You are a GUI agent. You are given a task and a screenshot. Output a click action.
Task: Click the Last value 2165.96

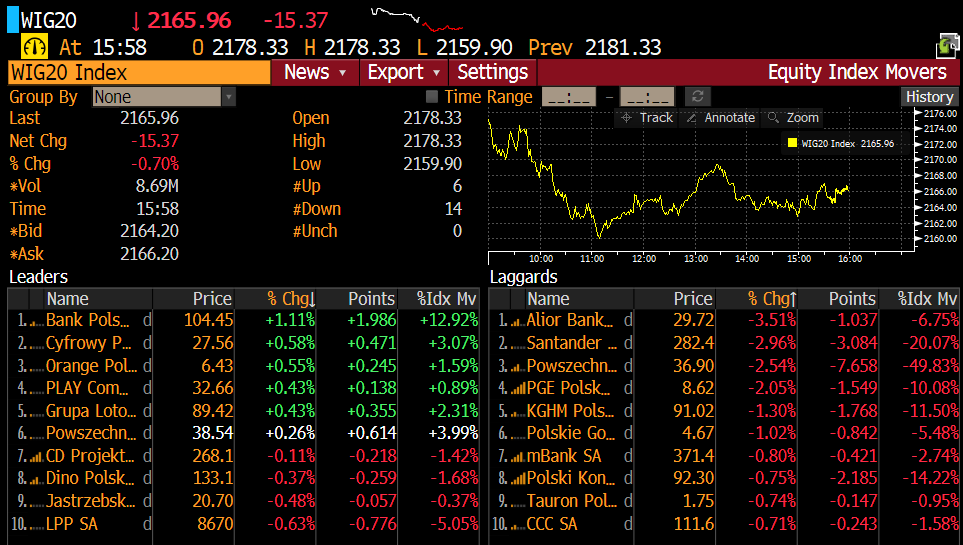coord(149,118)
